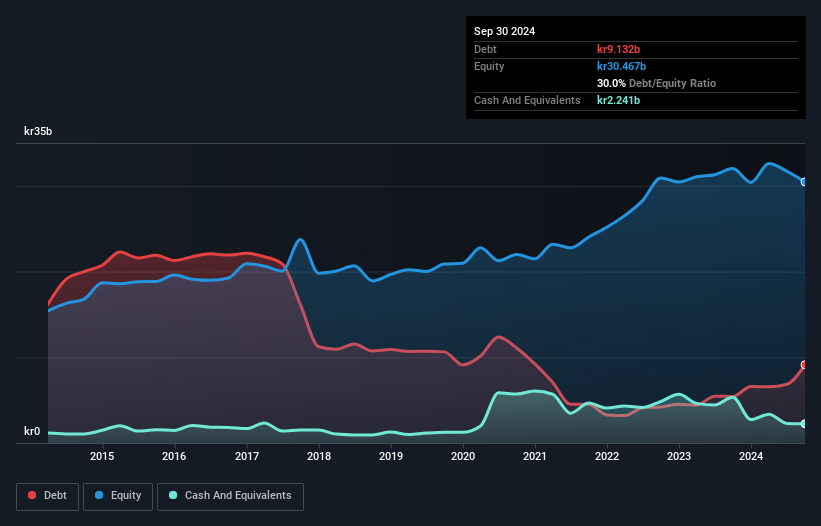Click the 2020 x-axis label
Image resolution: width=821 pixels, height=526 pixels.
(463, 456)
